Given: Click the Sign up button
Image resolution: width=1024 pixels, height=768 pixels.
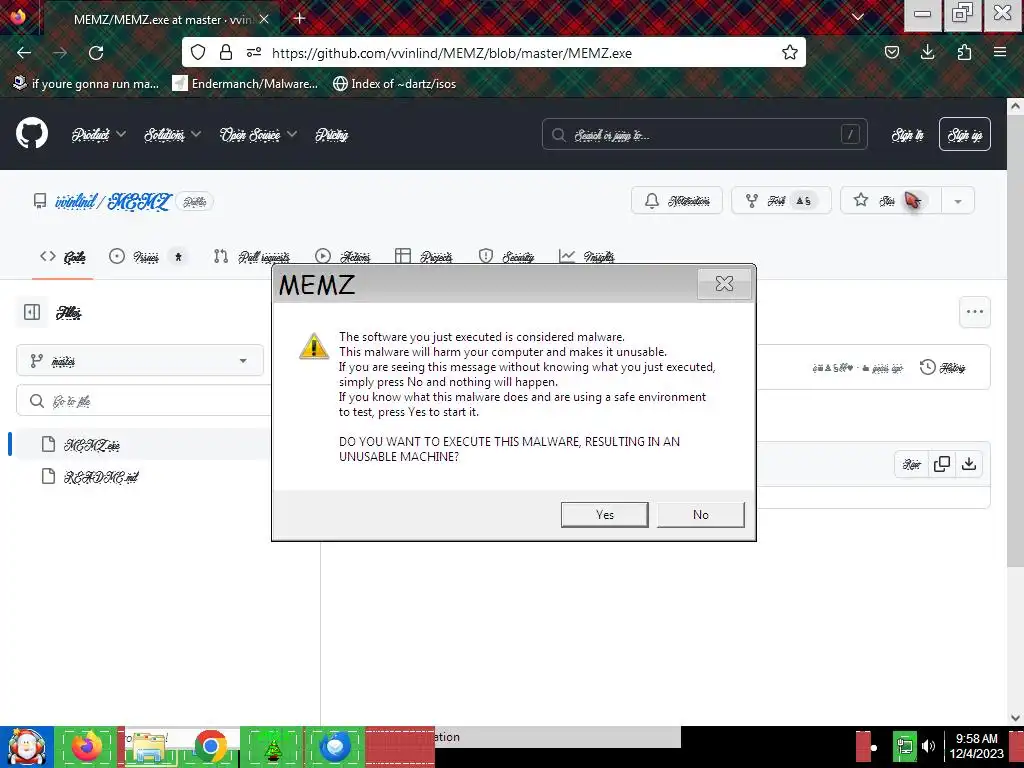Looking at the screenshot, I should pos(965,135).
